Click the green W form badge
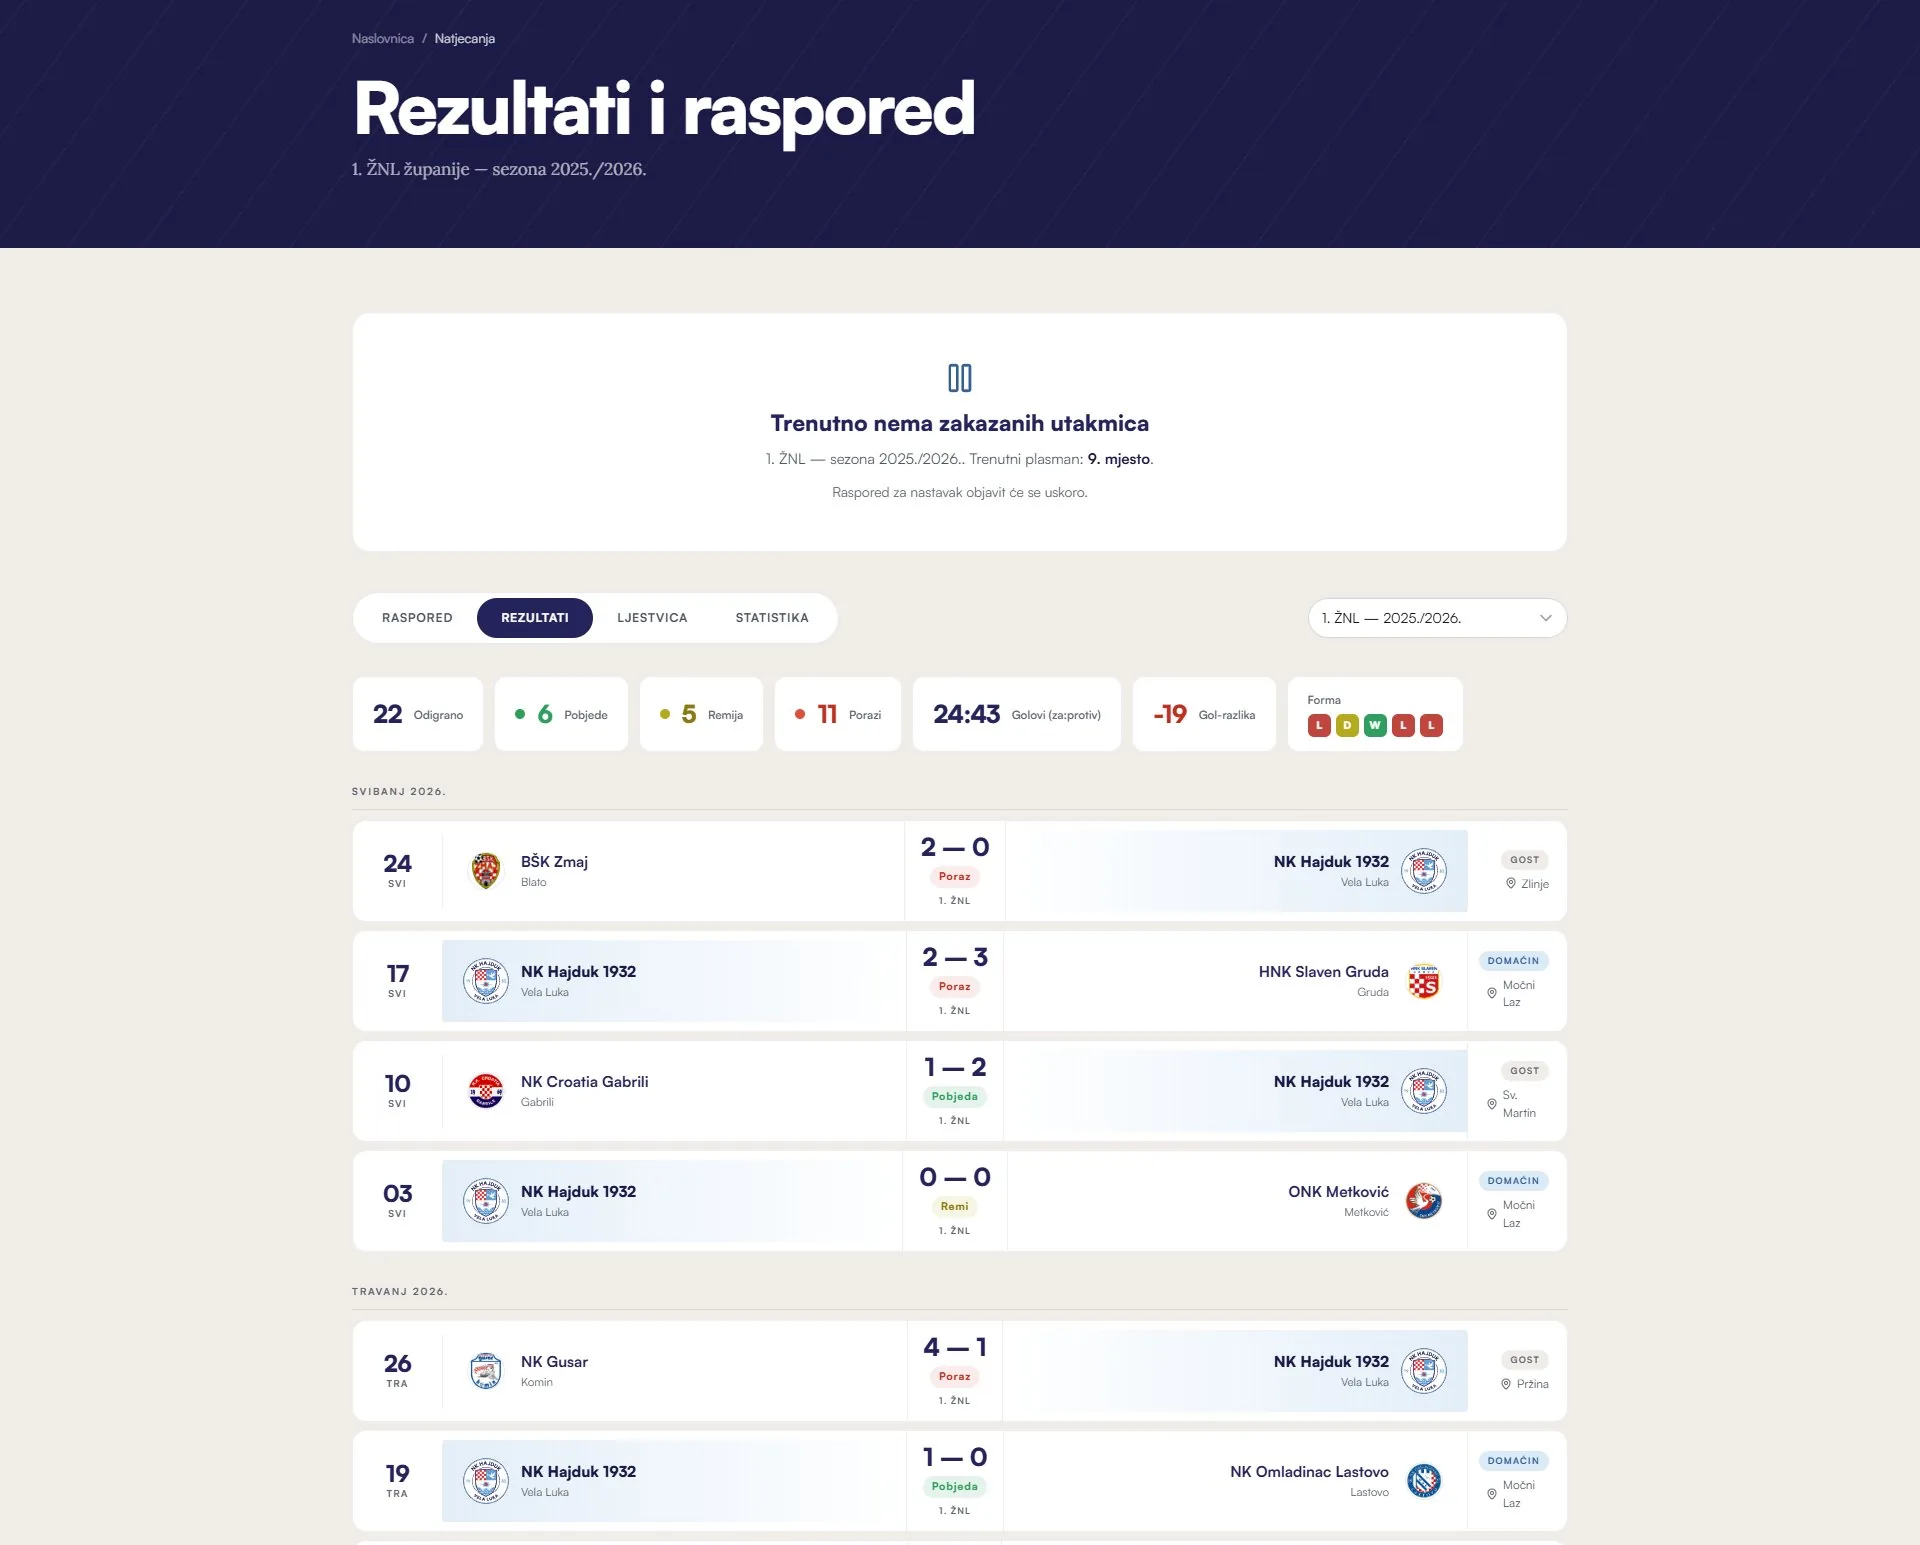Image resolution: width=1920 pixels, height=1545 pixels. (x=1376, y=726)
